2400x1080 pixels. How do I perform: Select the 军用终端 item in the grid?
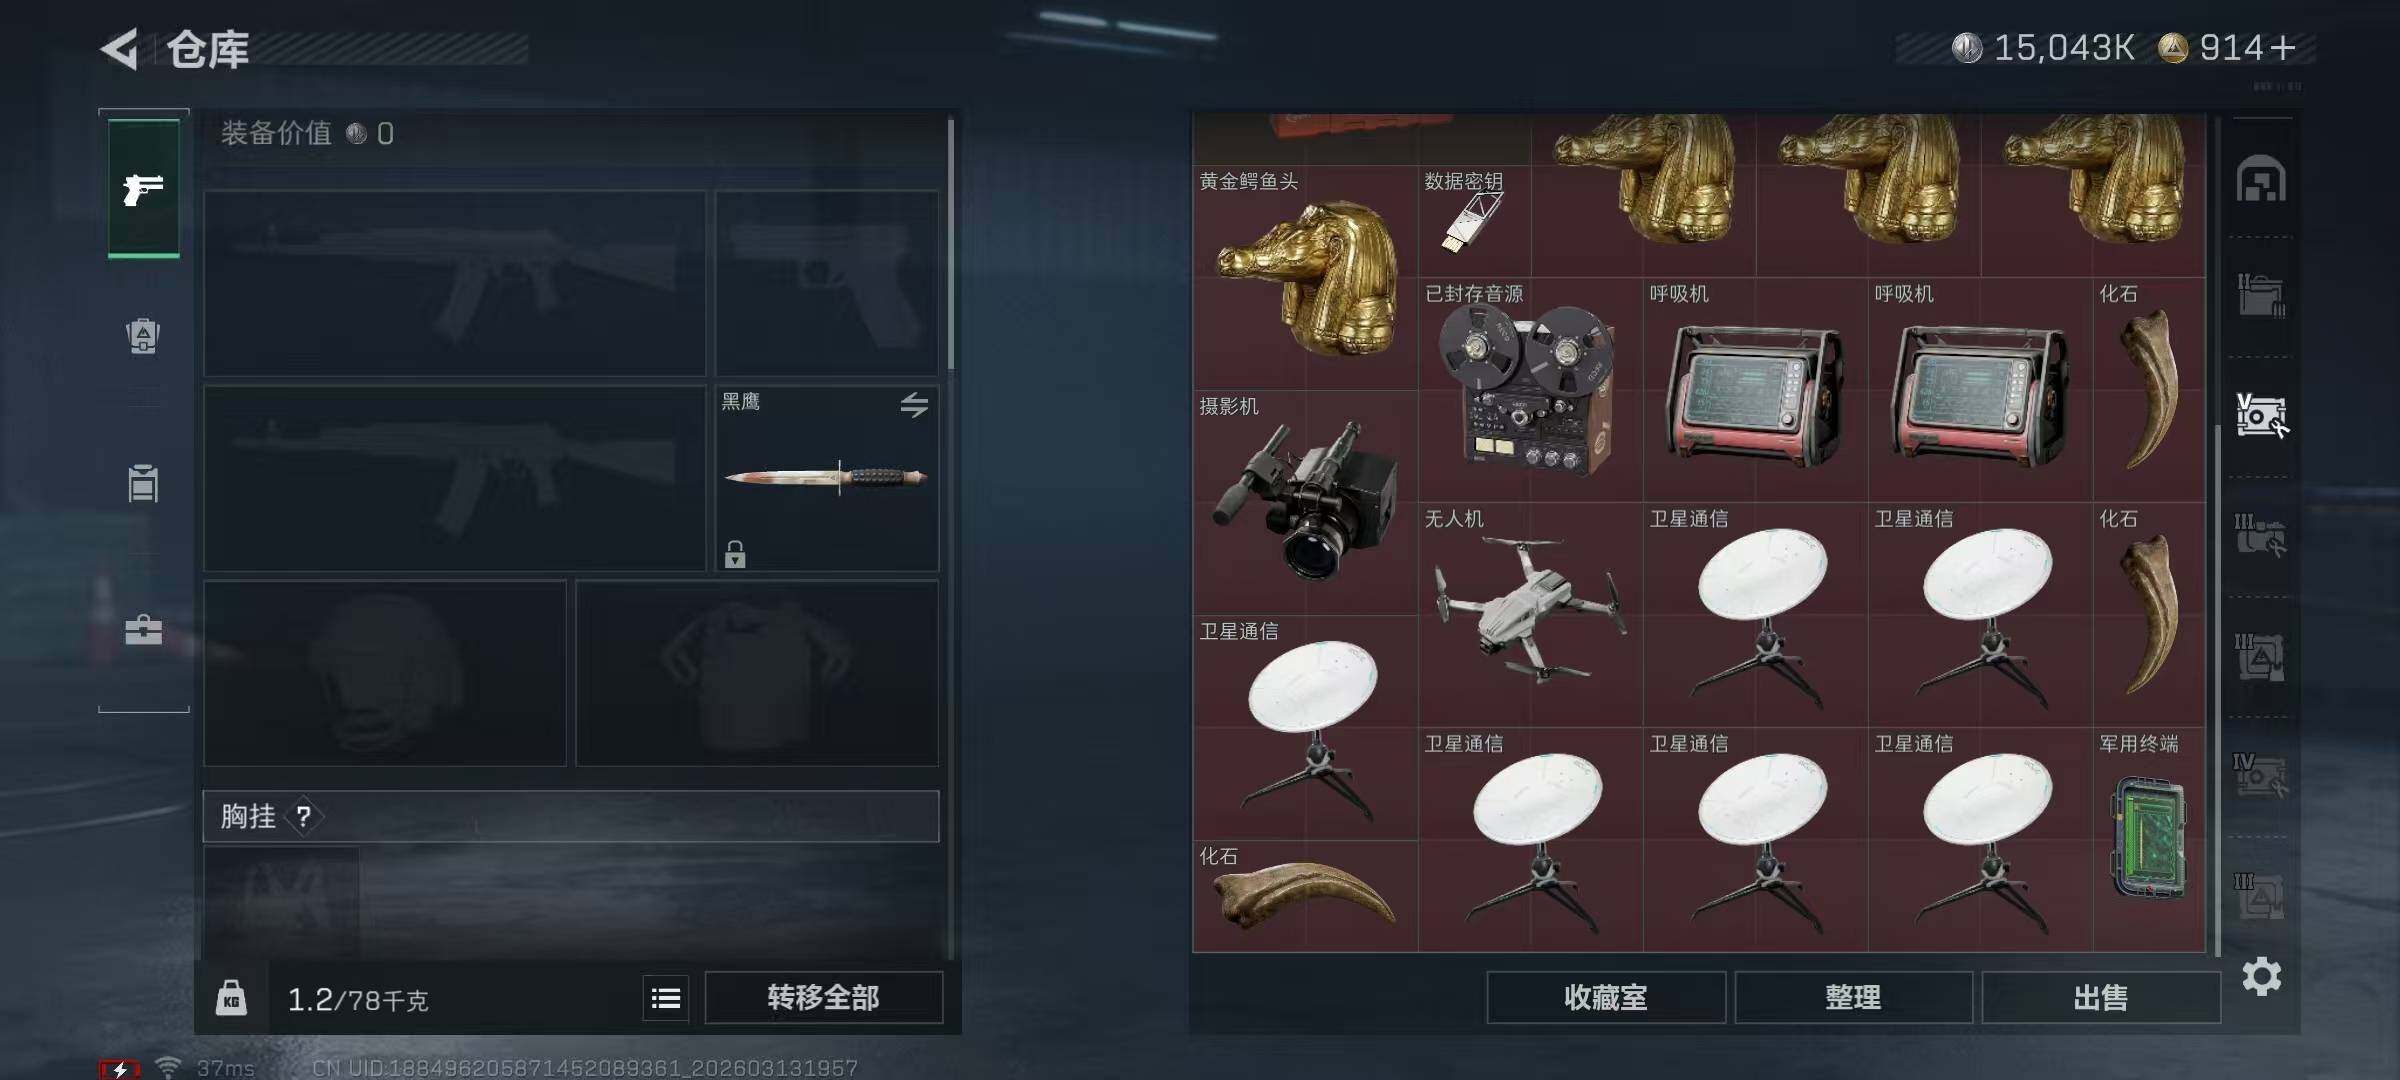pyautogui.click(x=2149, y=839)
